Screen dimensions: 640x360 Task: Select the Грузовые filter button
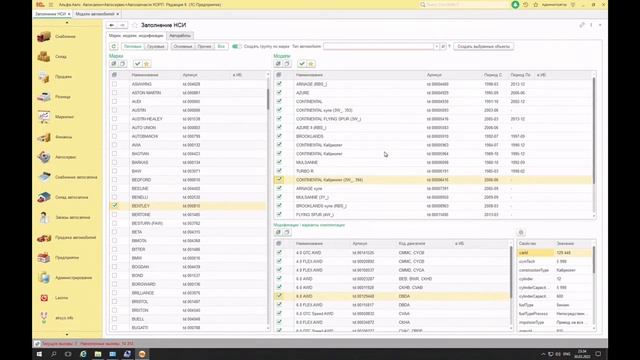(156, 47)
